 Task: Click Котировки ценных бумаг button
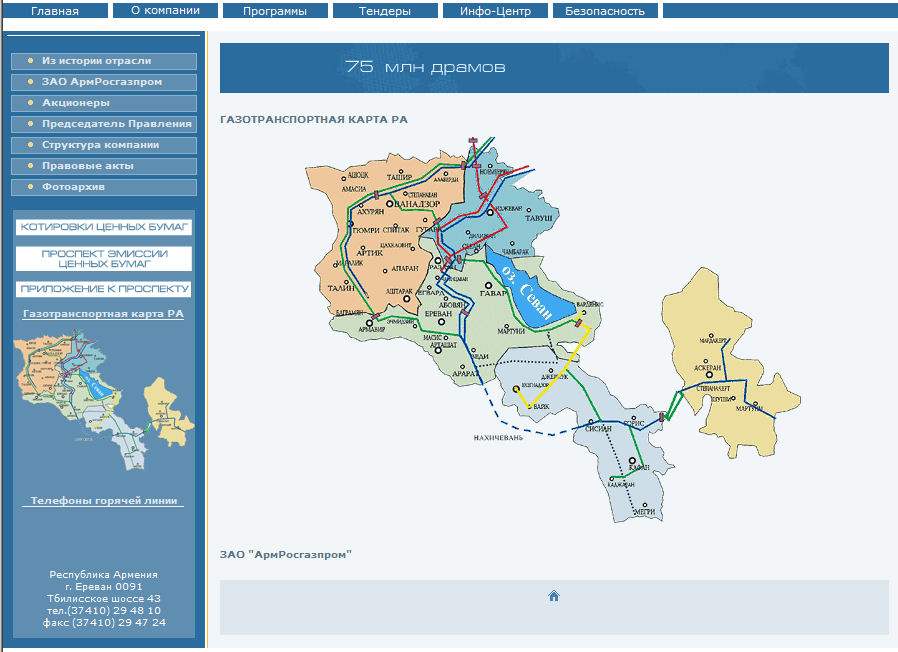(104, 227)
